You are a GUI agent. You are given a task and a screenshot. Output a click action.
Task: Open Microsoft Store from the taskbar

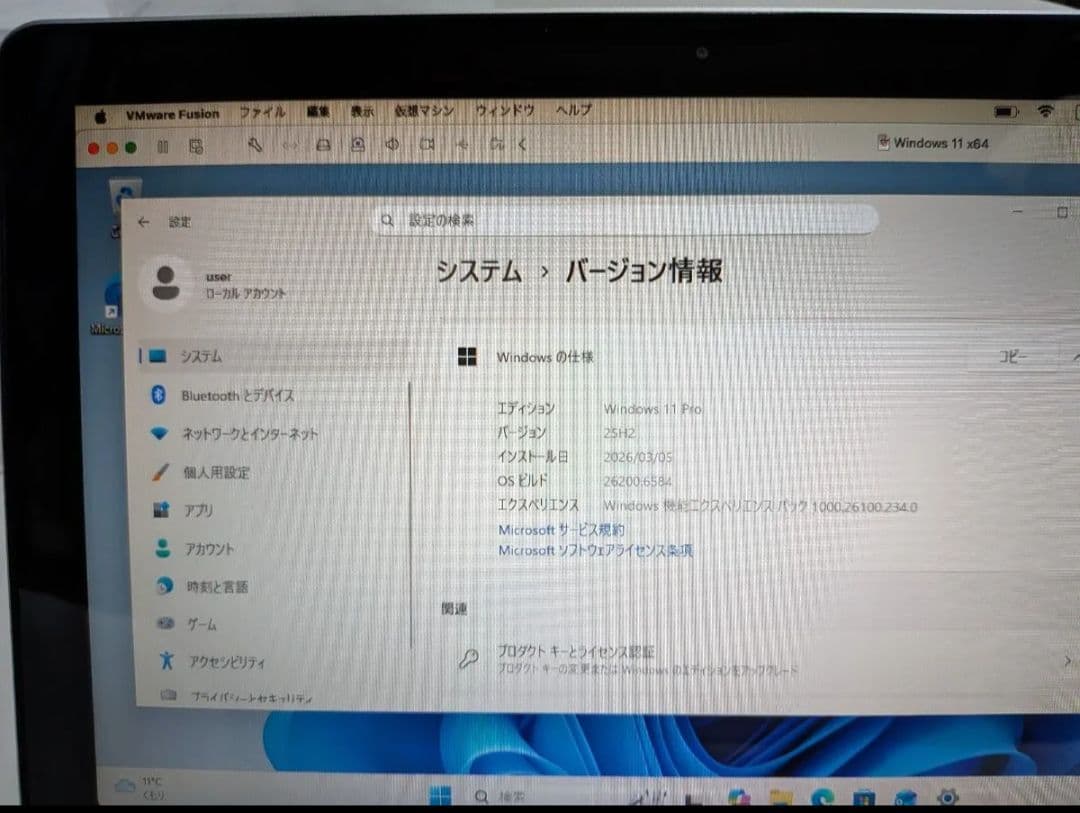[864, 798]
